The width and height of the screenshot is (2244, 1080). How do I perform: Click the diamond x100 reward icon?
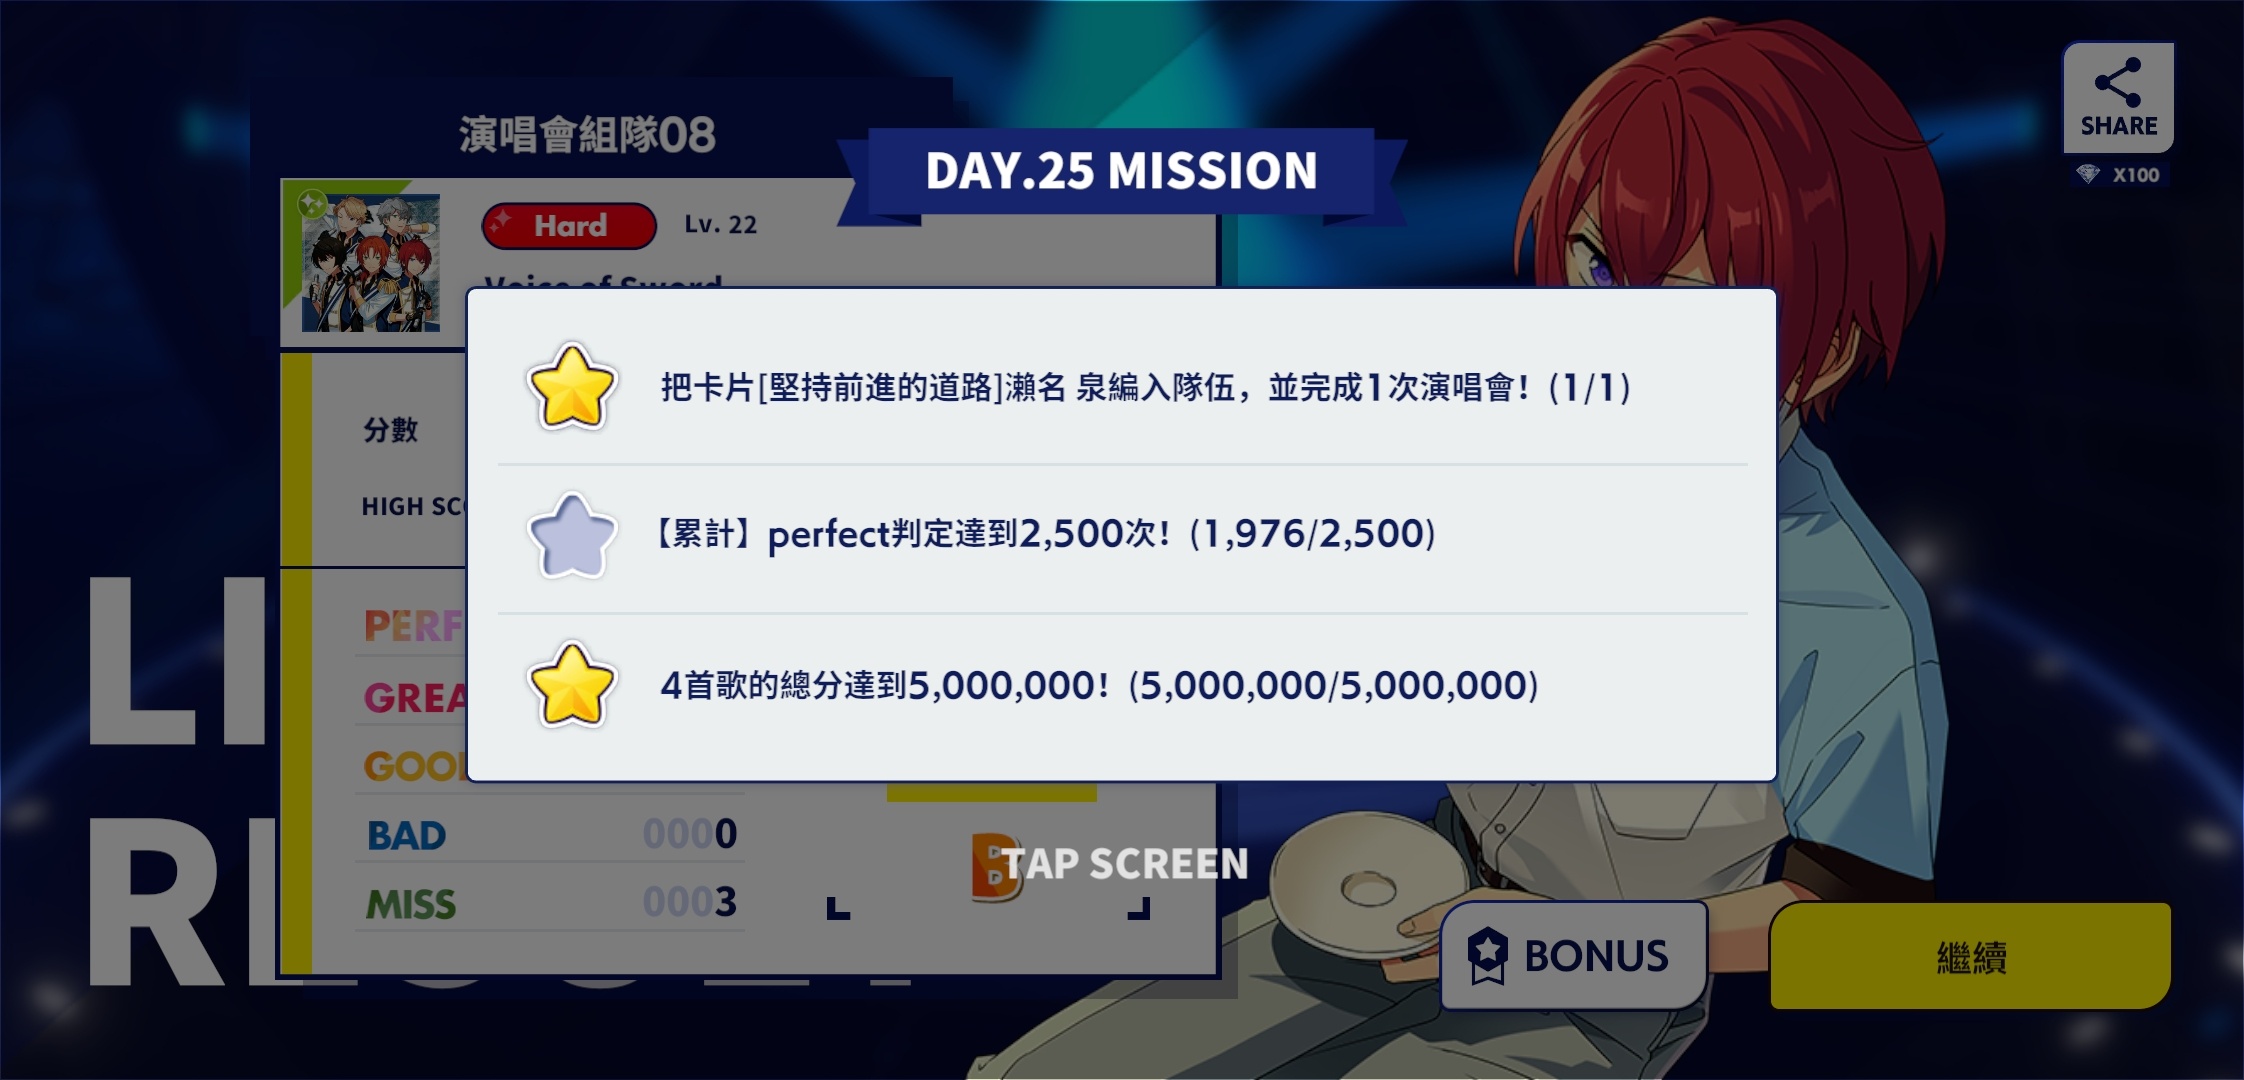pos(2088,175)
